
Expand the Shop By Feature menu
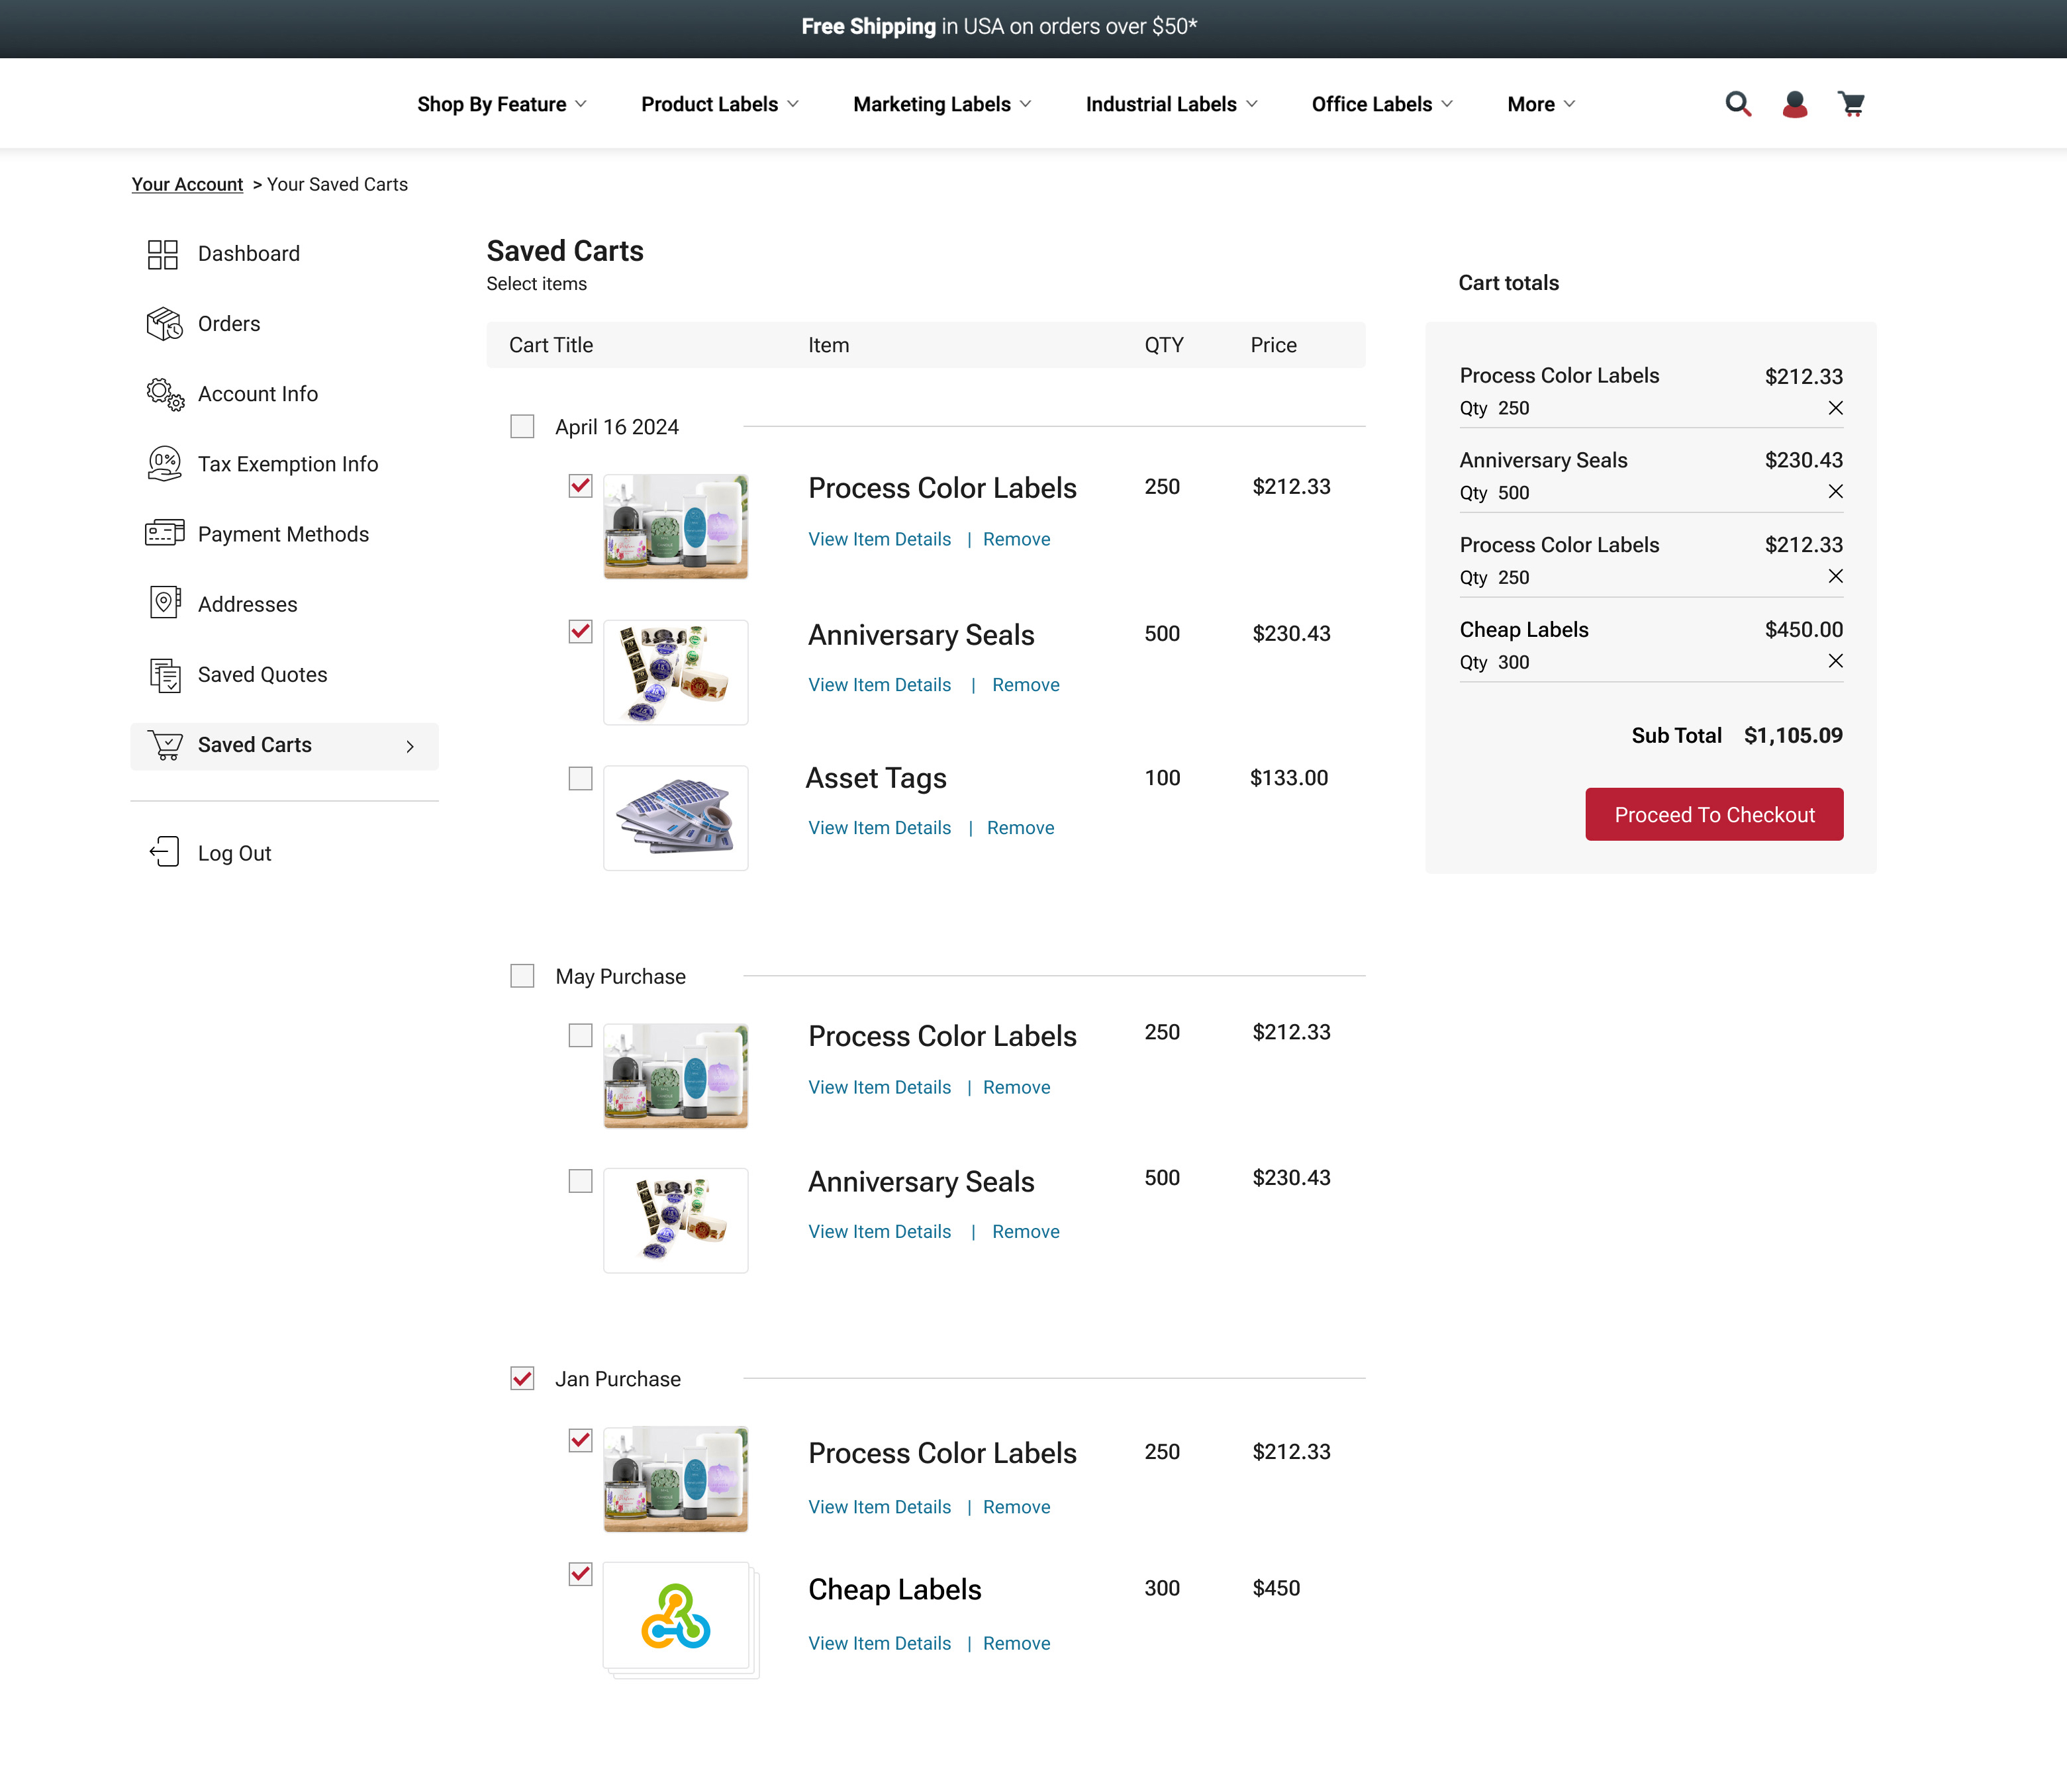[502, 104]
